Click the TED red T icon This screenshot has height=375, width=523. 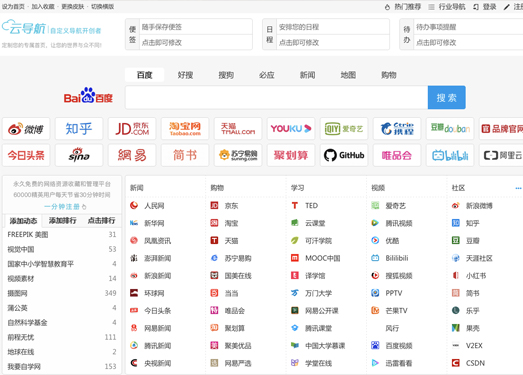click(x=295, y=206)
